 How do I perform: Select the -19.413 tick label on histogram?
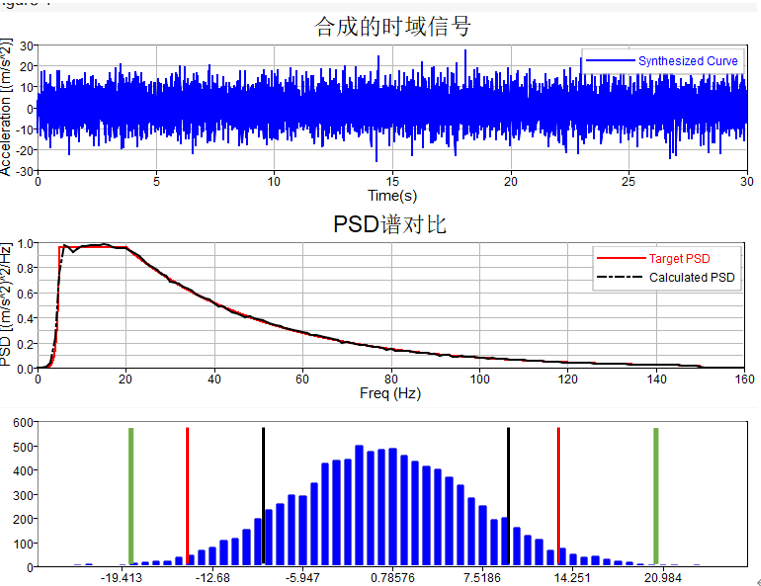122,577
